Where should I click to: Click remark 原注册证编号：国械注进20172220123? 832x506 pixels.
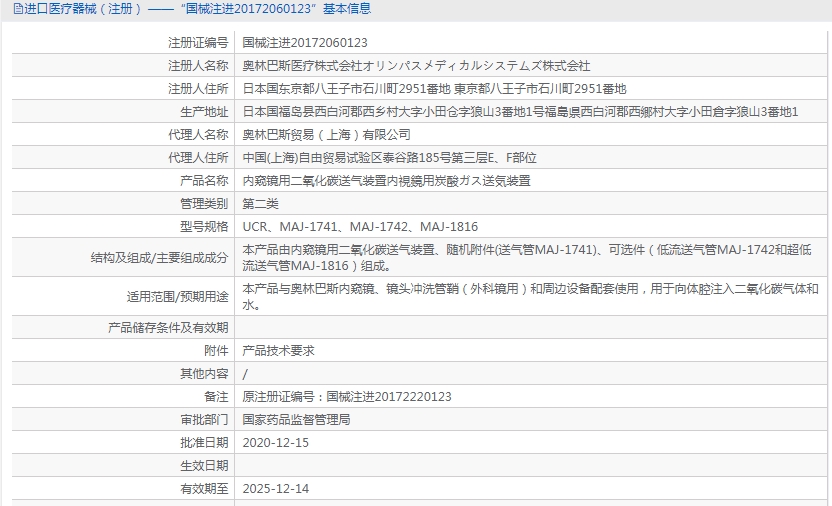point(347,397)
